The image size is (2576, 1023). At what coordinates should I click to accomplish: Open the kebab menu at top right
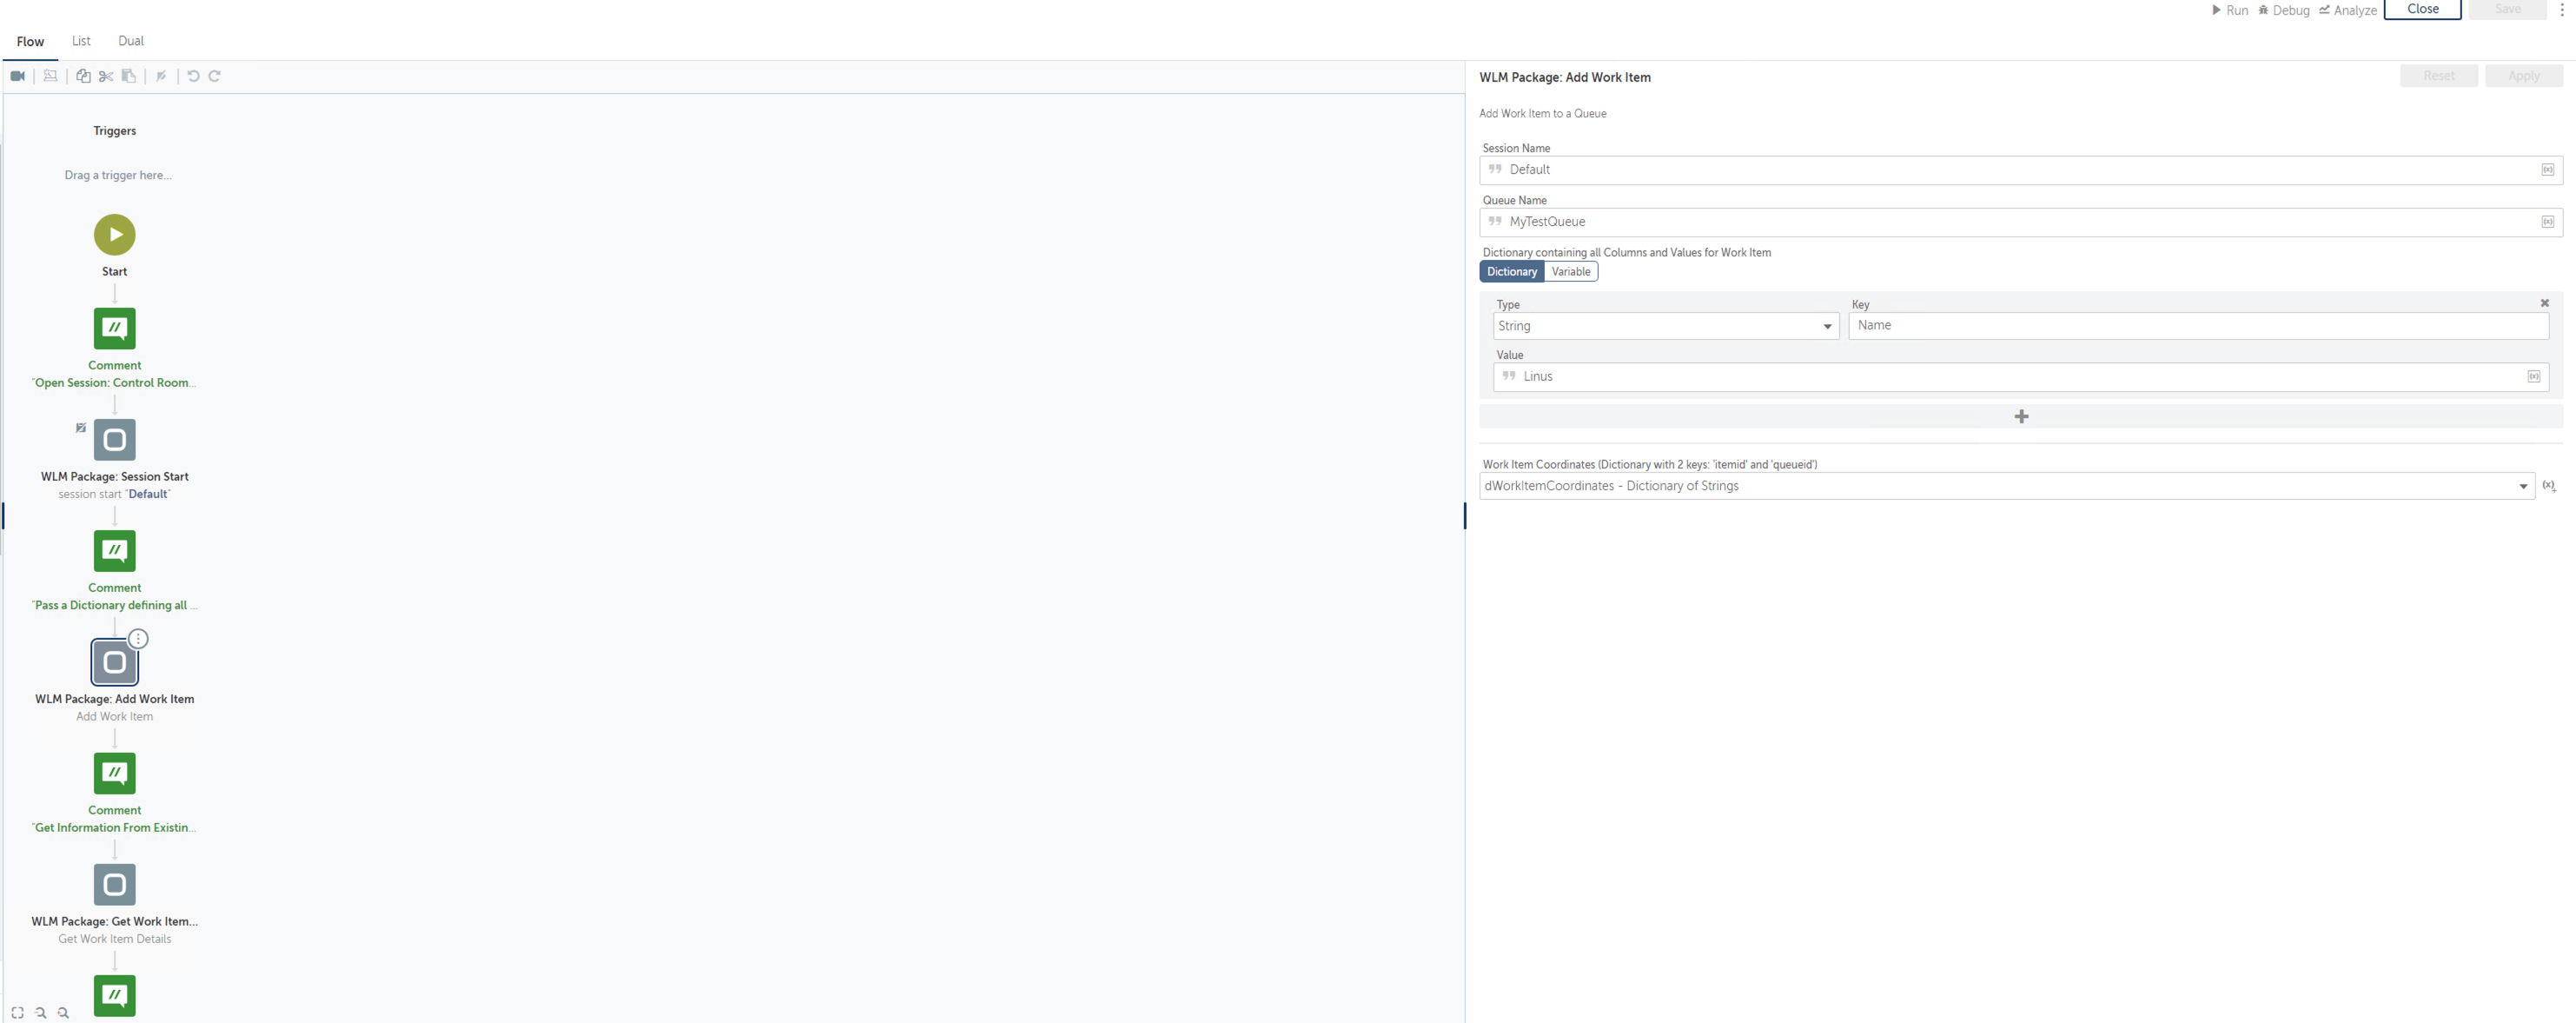(2561, 9)
